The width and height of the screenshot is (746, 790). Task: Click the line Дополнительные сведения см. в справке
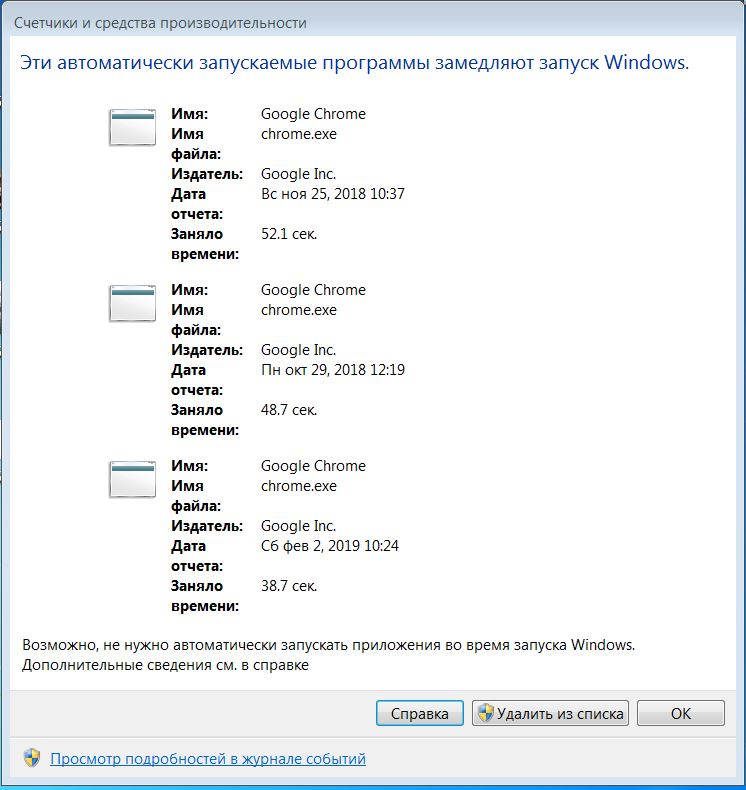pos(165,665)
